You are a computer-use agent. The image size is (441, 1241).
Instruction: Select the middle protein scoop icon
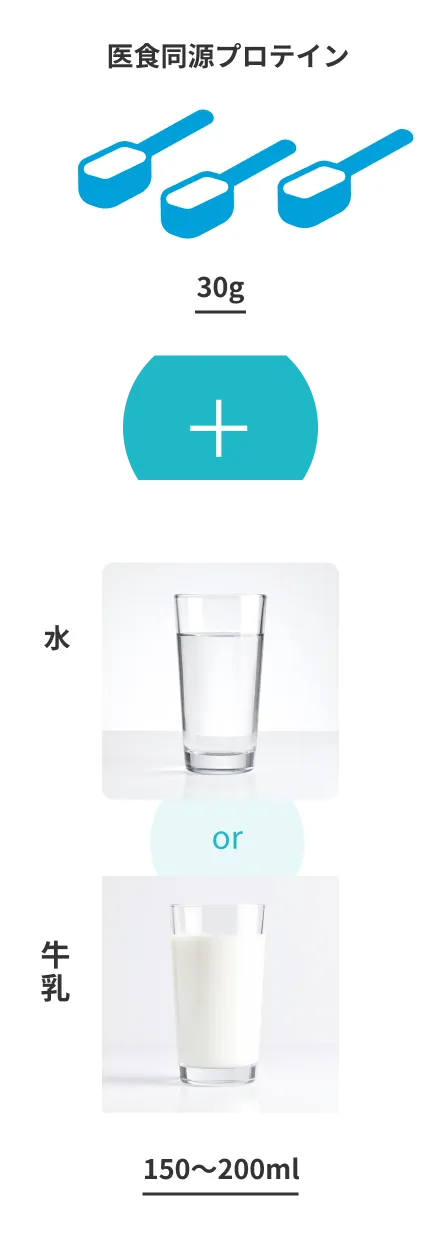pos(229,189)
